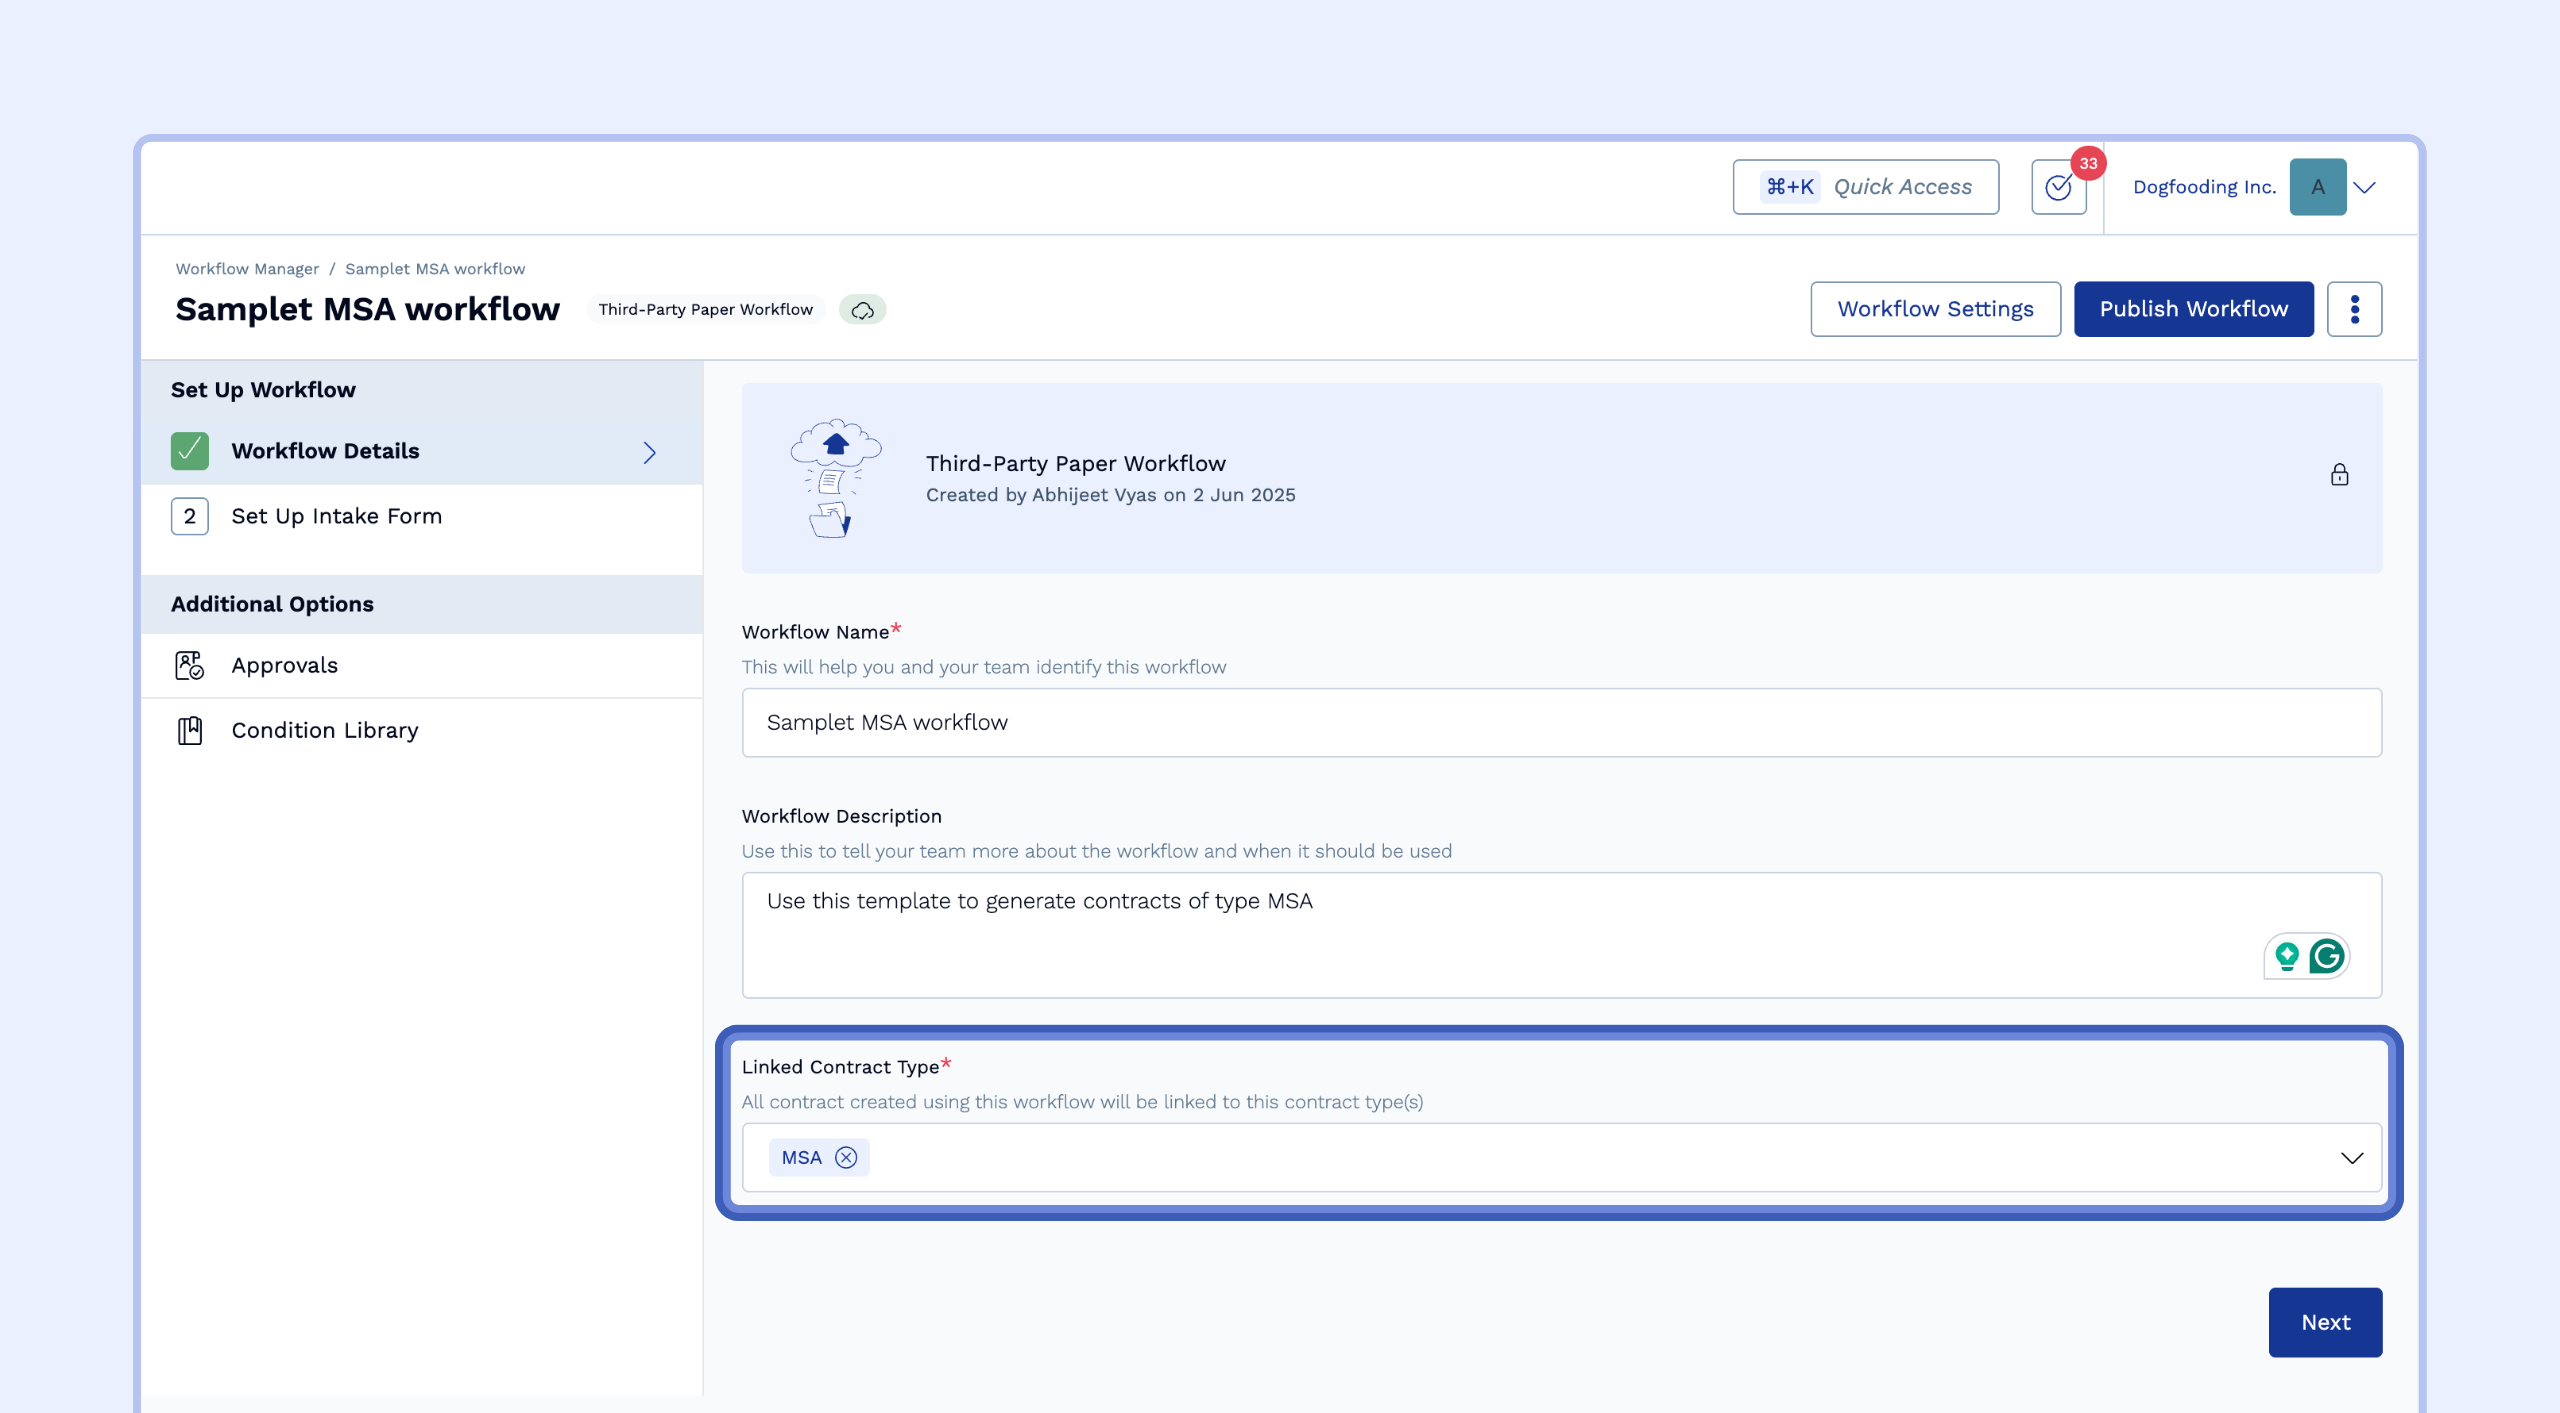Image resolution: width=2560 pixels, height=1413 pixels.
Task: Click the Next button
Action: point(2325,1322)
